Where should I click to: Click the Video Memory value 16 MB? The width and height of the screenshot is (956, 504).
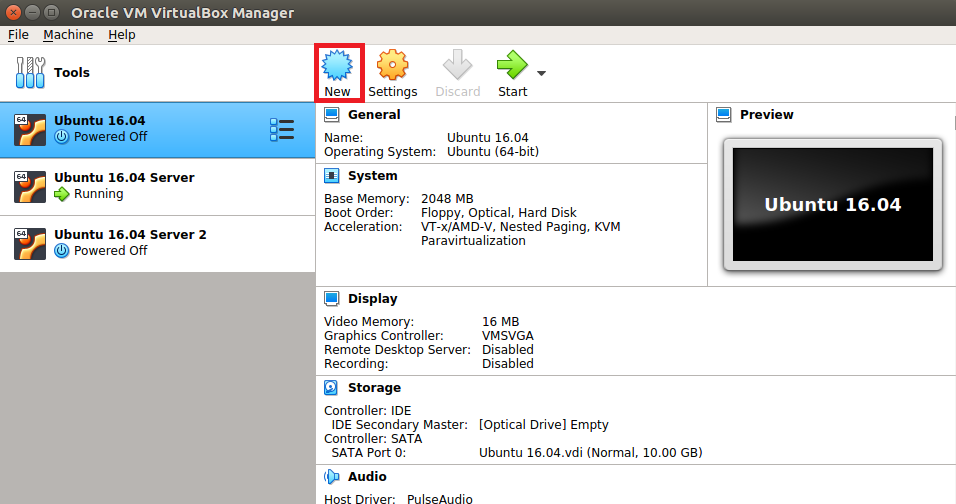point(501,322)
